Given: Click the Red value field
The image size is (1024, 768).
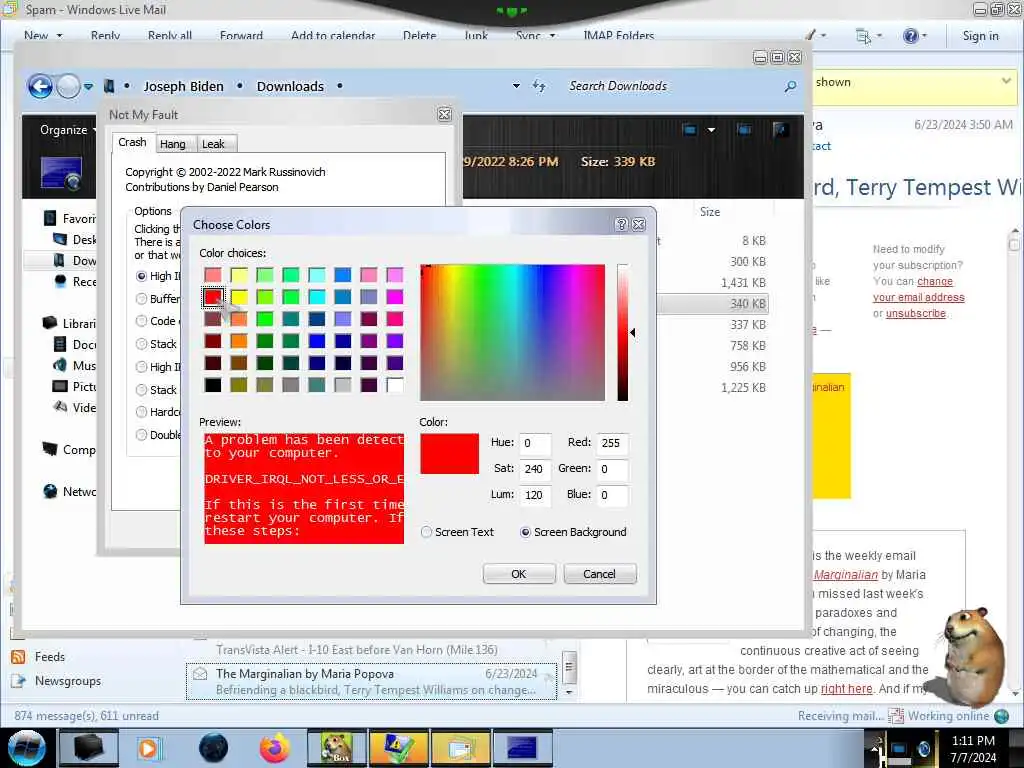Looking at the screenshot, I should pyautogui.click(x=613, y=443).
